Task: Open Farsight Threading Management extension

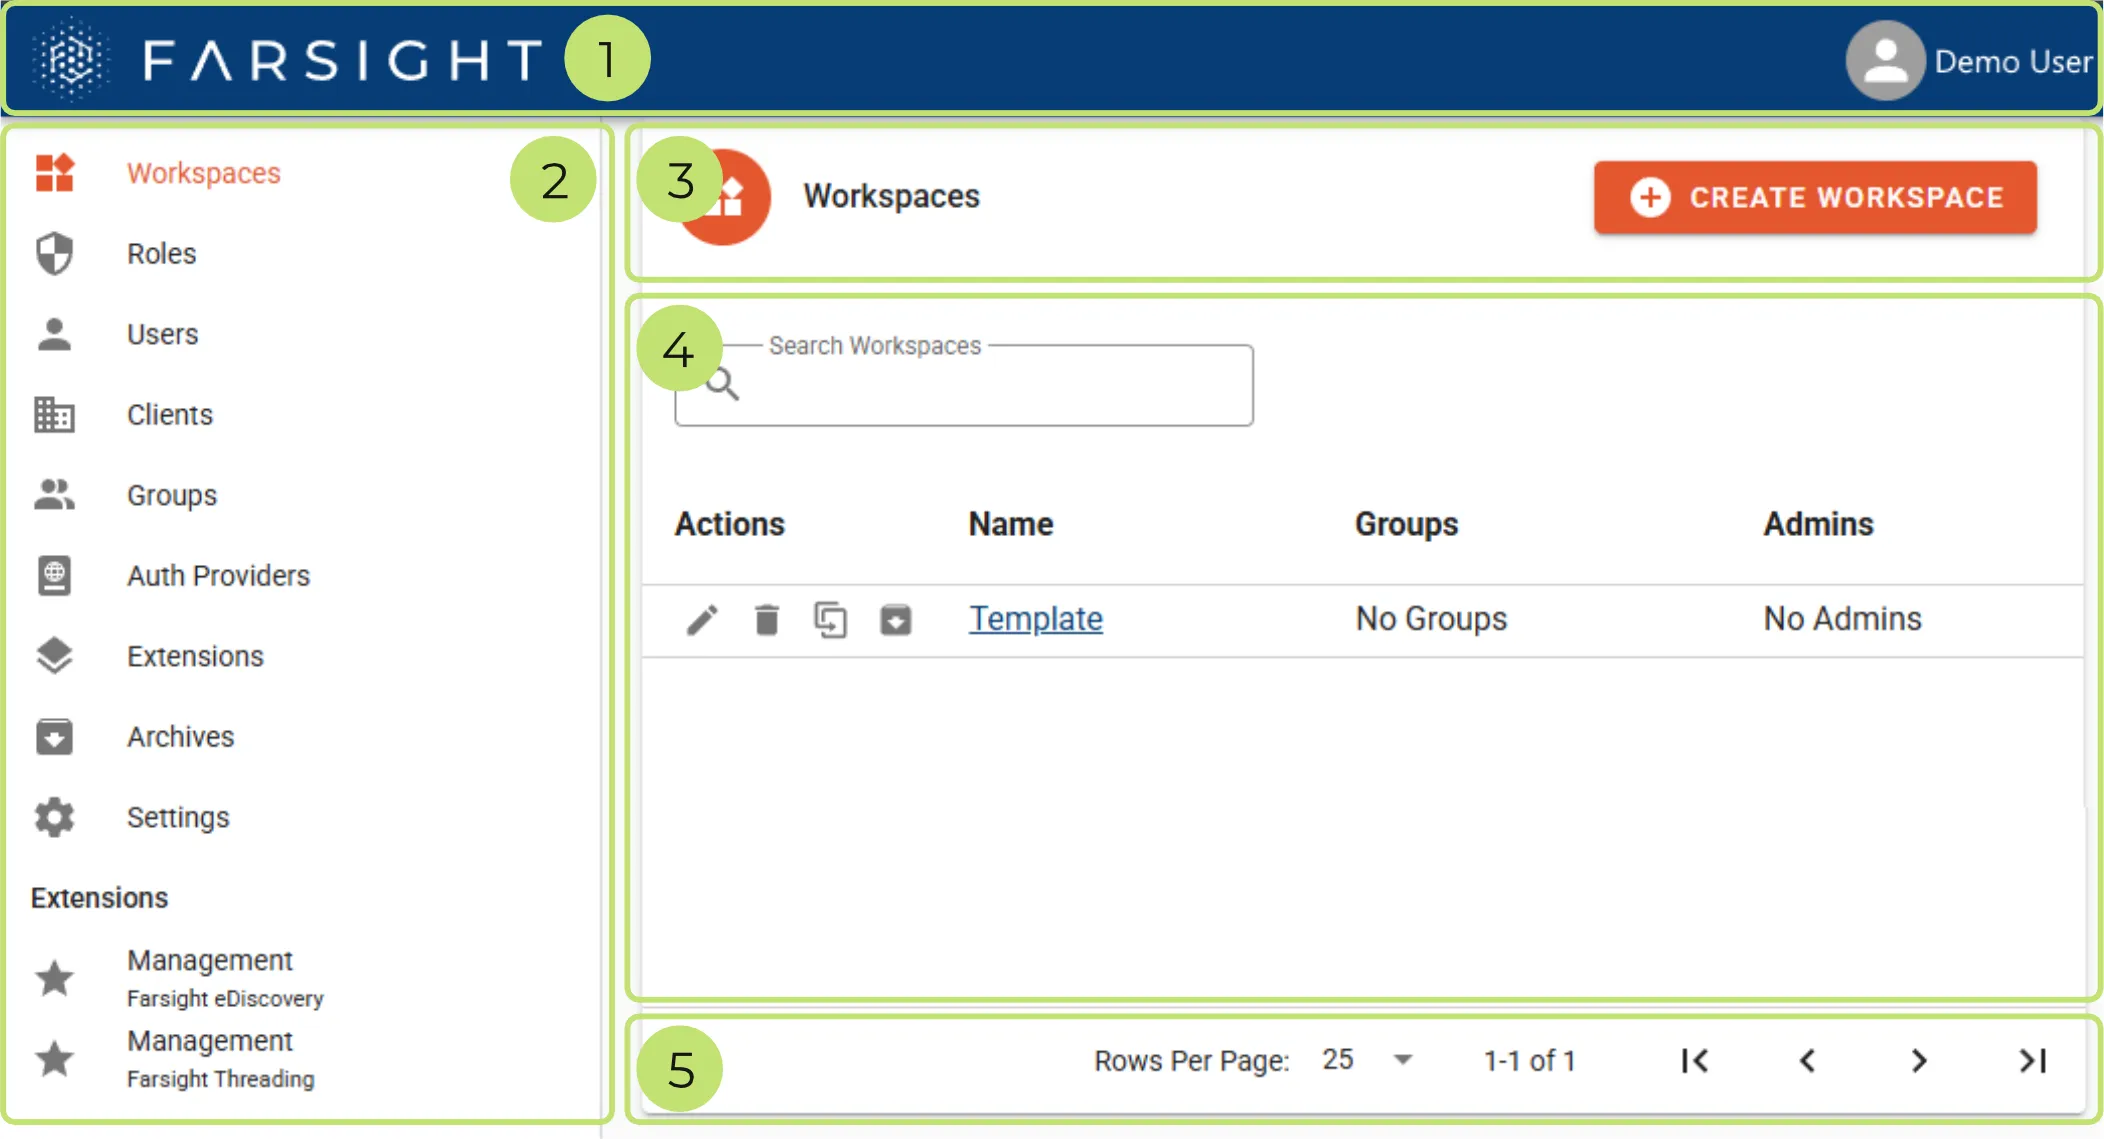Action: (x=210, y=1058)
